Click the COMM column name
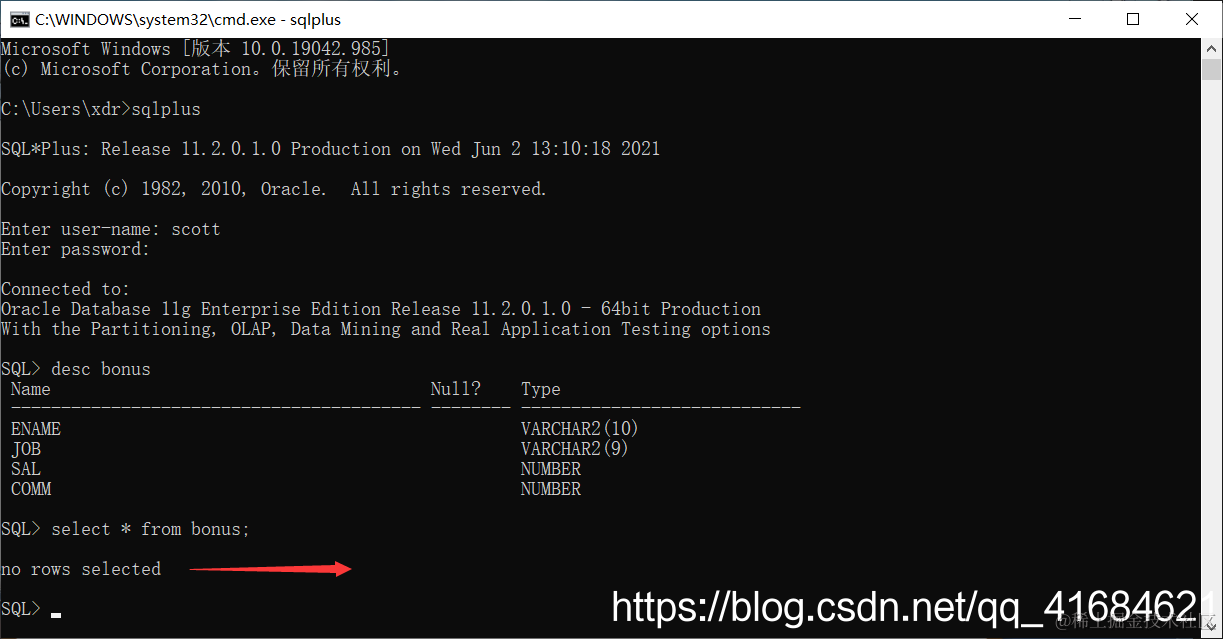The height and width of the screenshot is (639, 1223). [31, 489]
